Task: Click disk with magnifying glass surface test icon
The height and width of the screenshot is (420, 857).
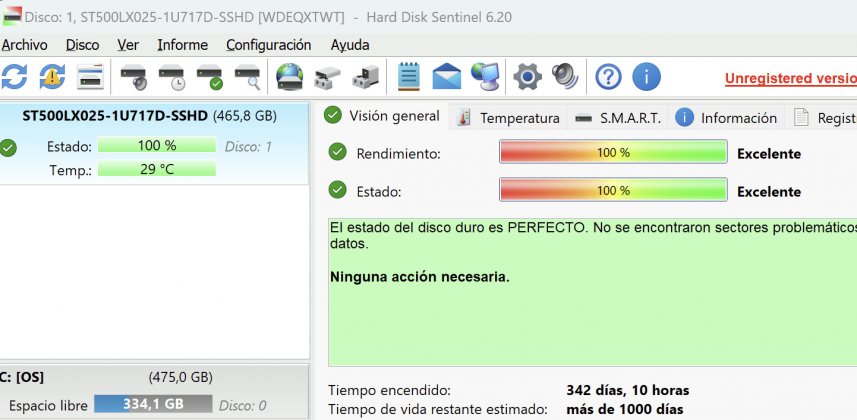Action: (248, 77)
